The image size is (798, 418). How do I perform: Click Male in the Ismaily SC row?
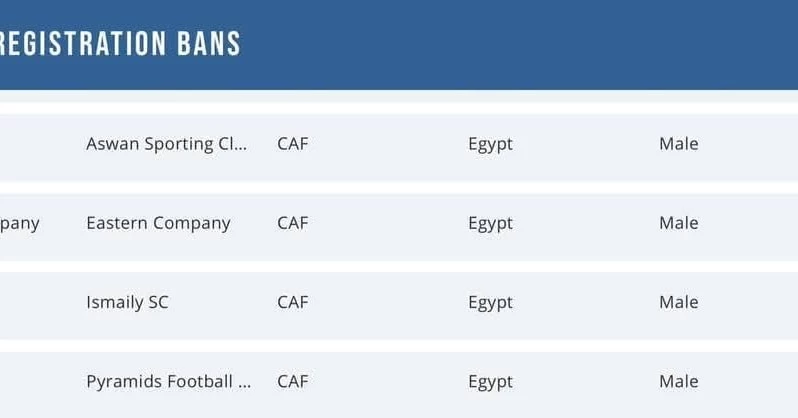tap(678, 302)
